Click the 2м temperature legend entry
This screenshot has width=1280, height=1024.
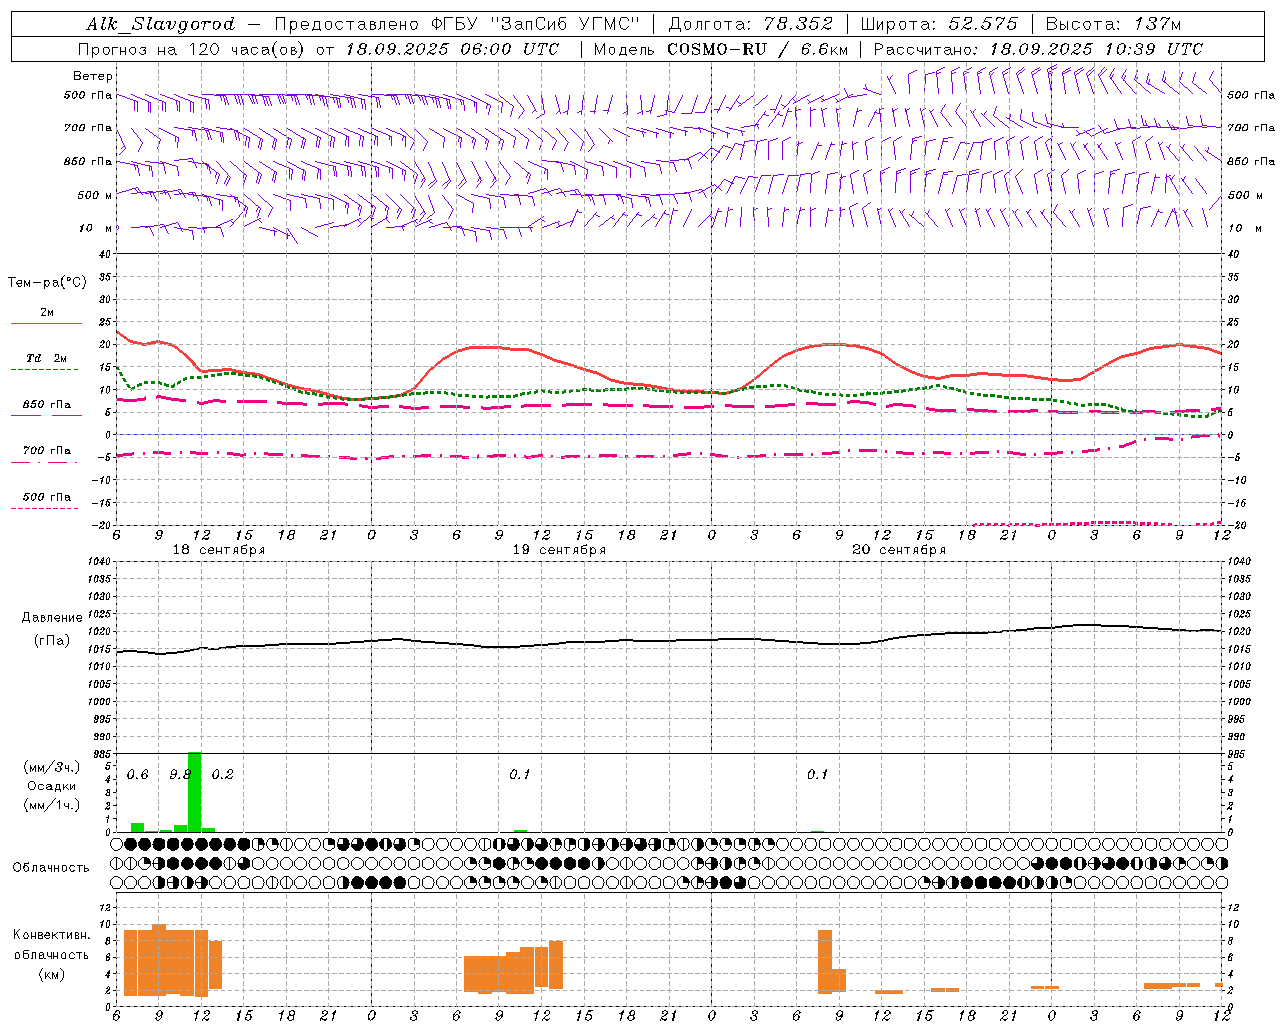(47, 312)
